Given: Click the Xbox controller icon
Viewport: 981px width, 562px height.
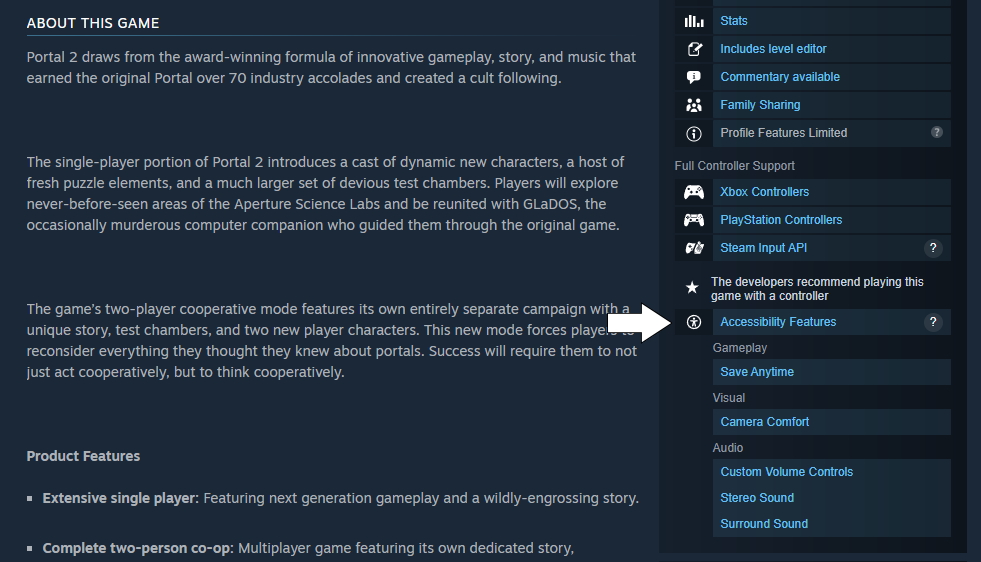Looking at the screenshot, I should pyautogui.click(x=694, y=192).
